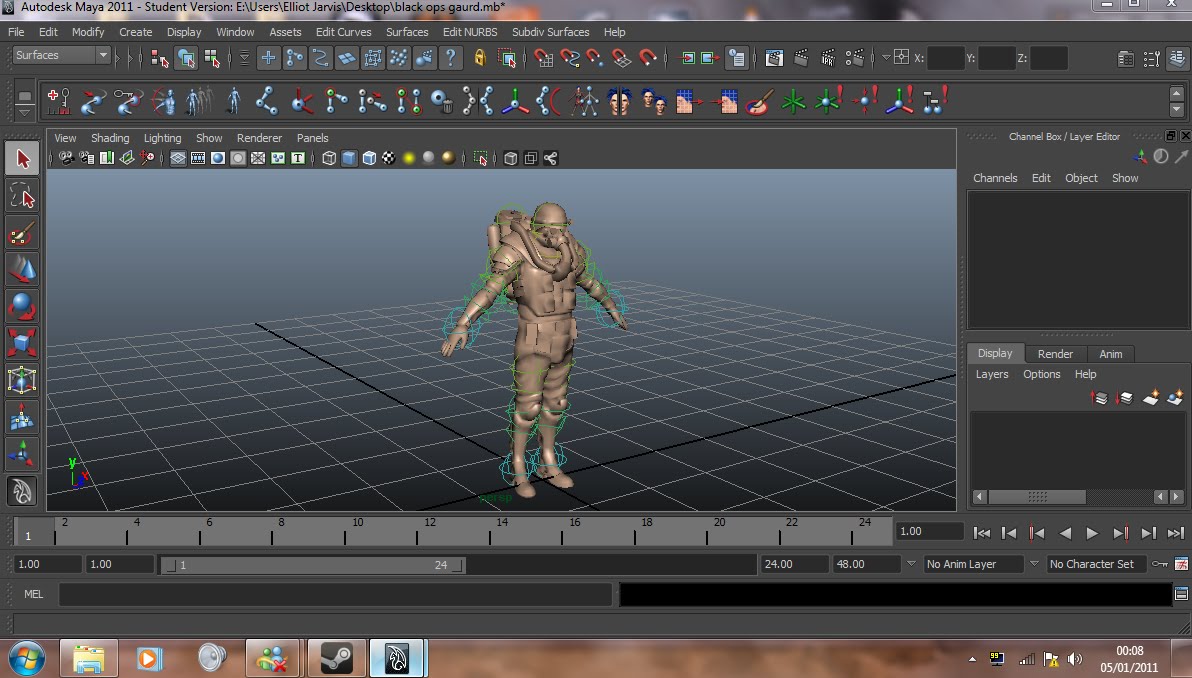Open the No Character Set dropdown
This screenshot has height=678, width=1192.
(1095, 564)
